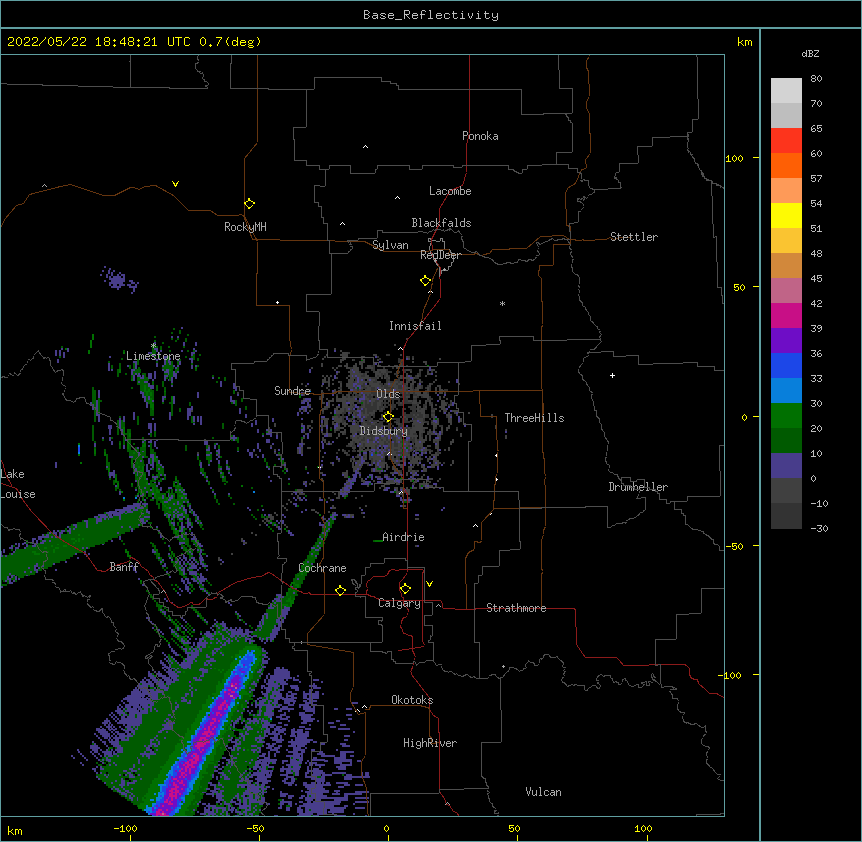Click the Drumheller label
The image size is (862, 842).
tap(638, 487)
